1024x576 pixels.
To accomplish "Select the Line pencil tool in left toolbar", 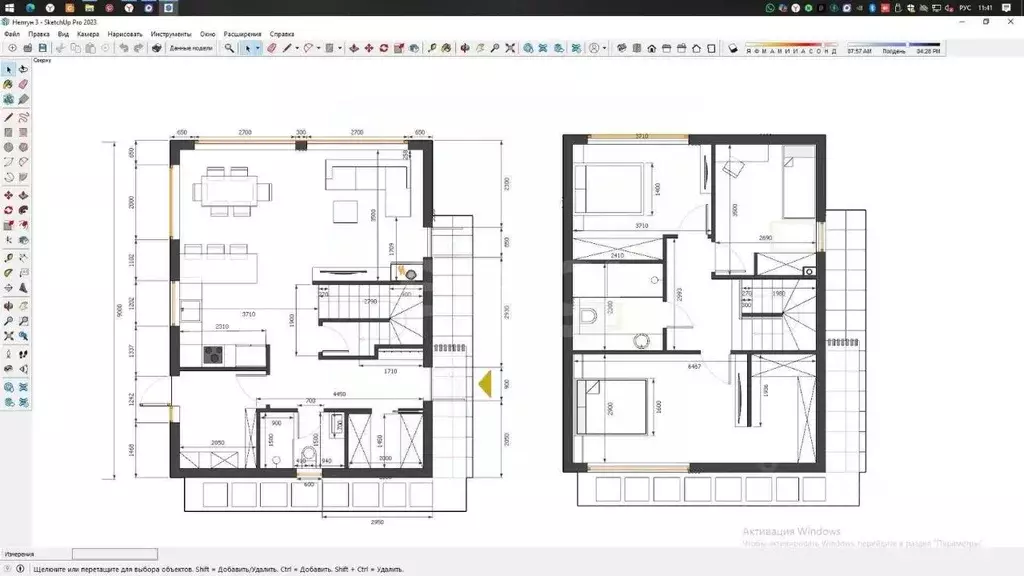I will click(x=8, y=118).
